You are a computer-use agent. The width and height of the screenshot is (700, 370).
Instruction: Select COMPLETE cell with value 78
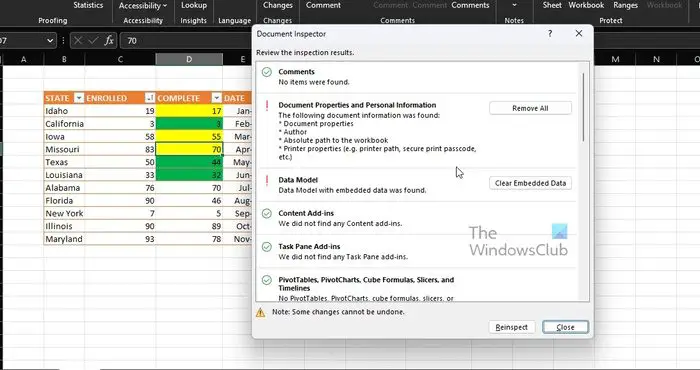189,239
